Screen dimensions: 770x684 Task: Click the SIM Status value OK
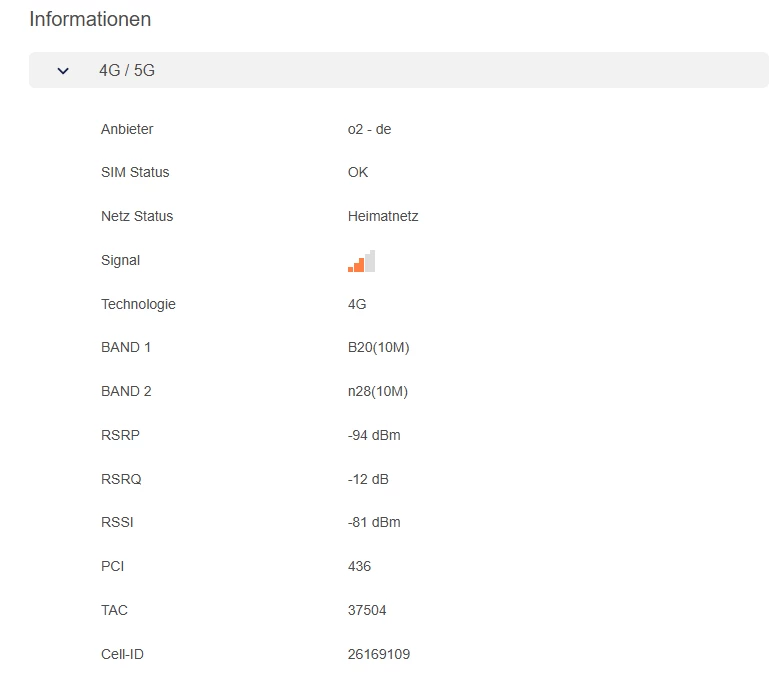pos(358,172)
